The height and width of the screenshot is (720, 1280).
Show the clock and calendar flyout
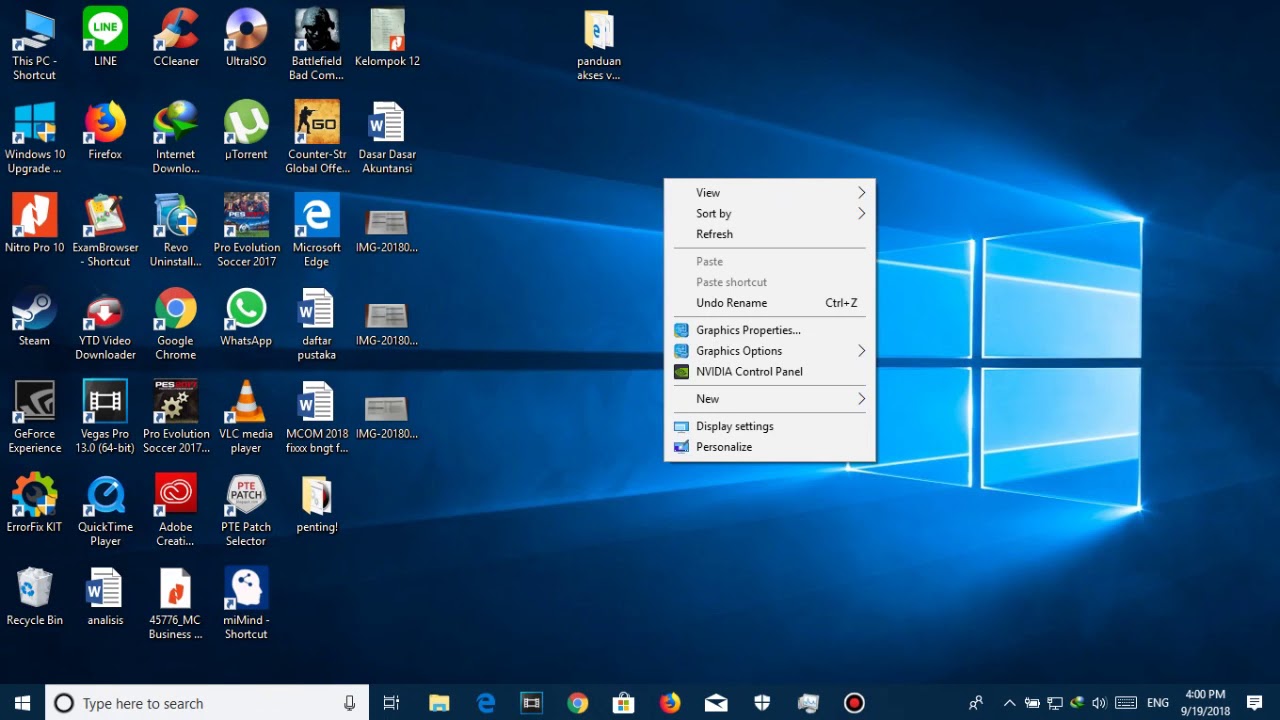(1205, 703)
